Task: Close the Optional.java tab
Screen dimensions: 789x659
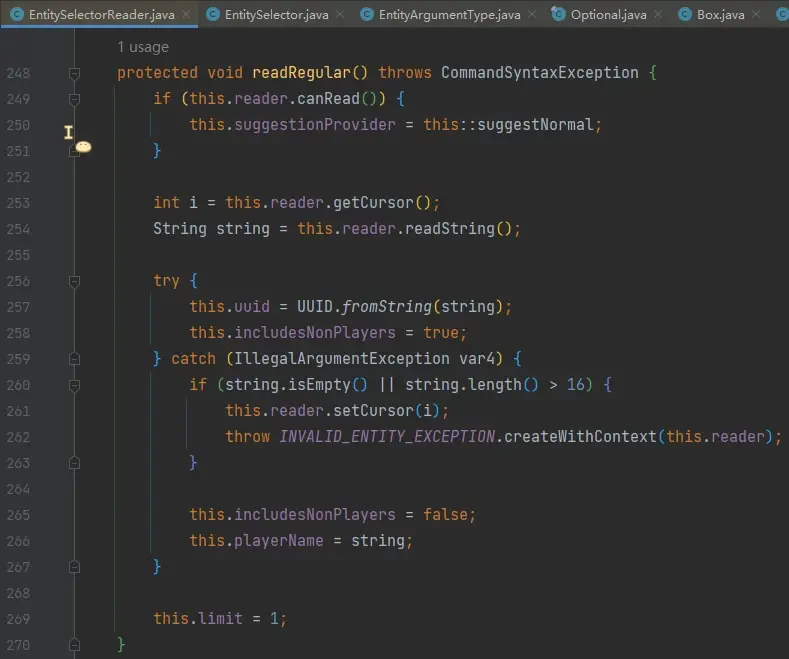Action: [x=658, y=15]
